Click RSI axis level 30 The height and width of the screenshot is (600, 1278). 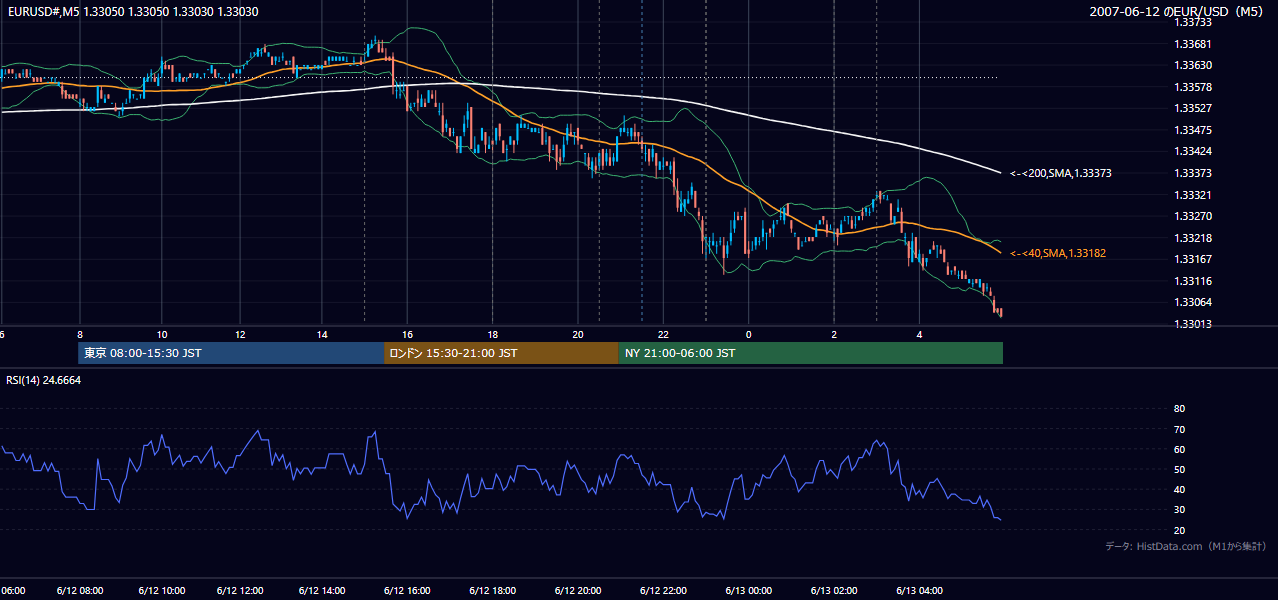[x=1179, y=509]
